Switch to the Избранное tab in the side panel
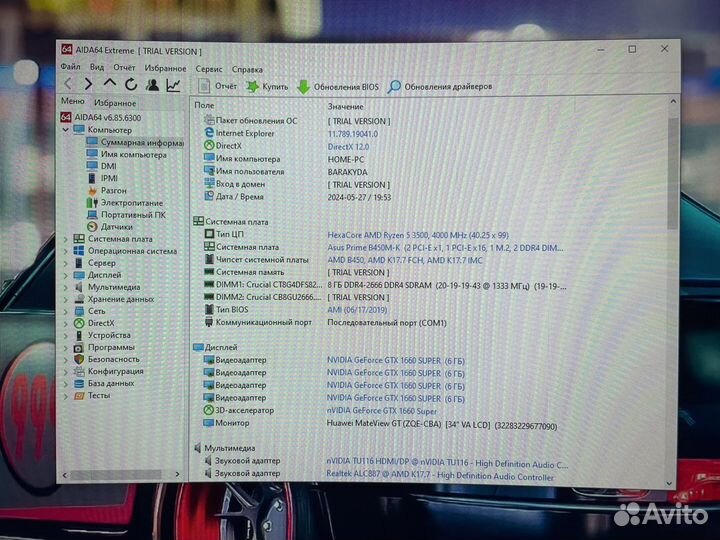 point(115,103)
